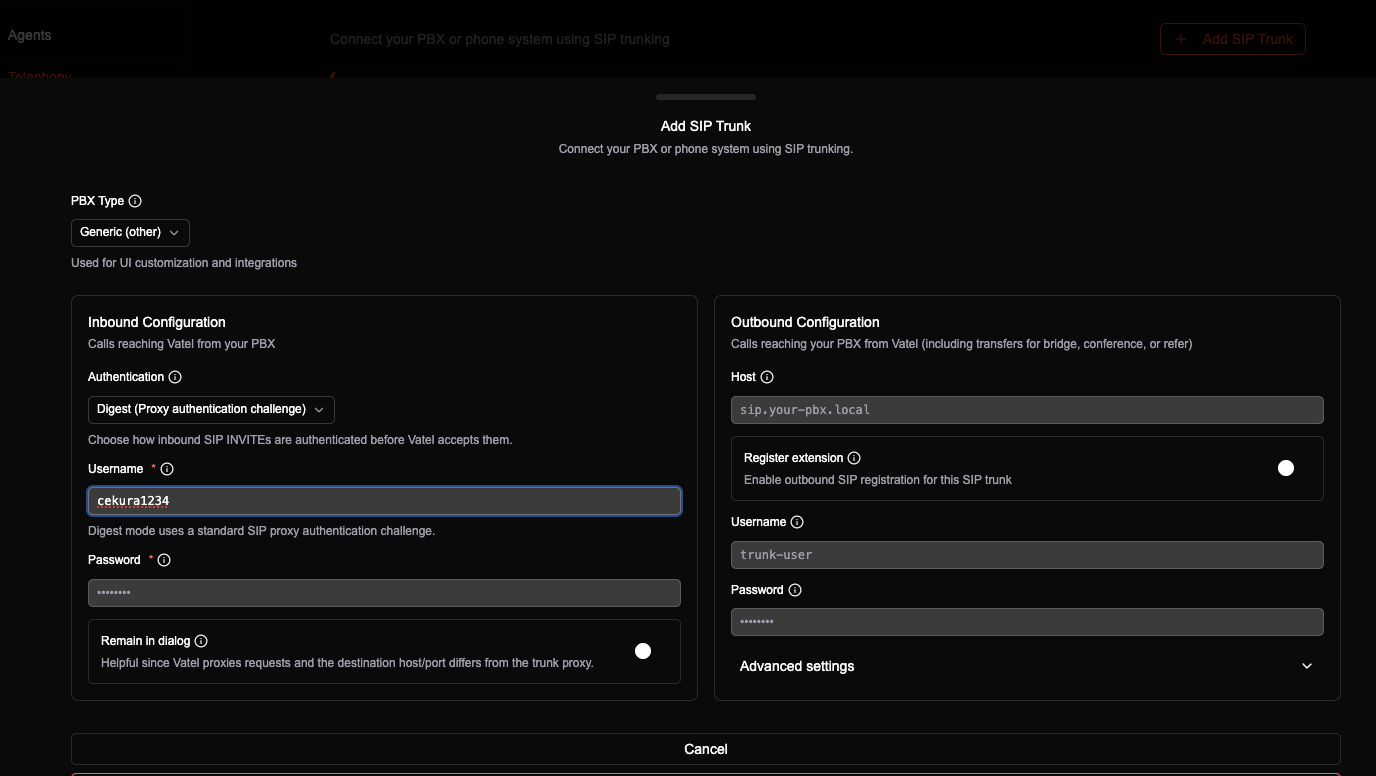Screen dimensions: 1376x776
Task: Click the Host field sip.your-pbx.local
Action: point(1027,410)
